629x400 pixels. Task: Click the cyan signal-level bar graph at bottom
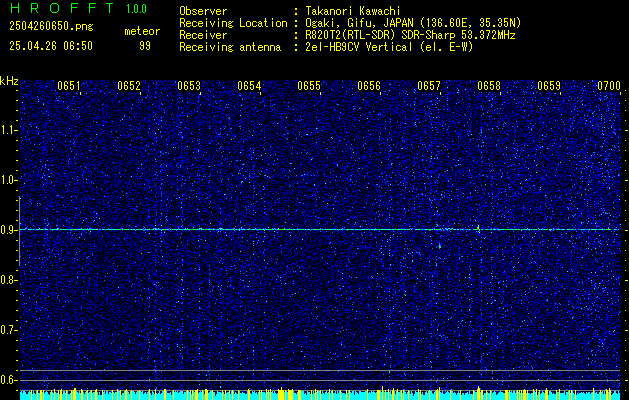(x=320, y=394)
